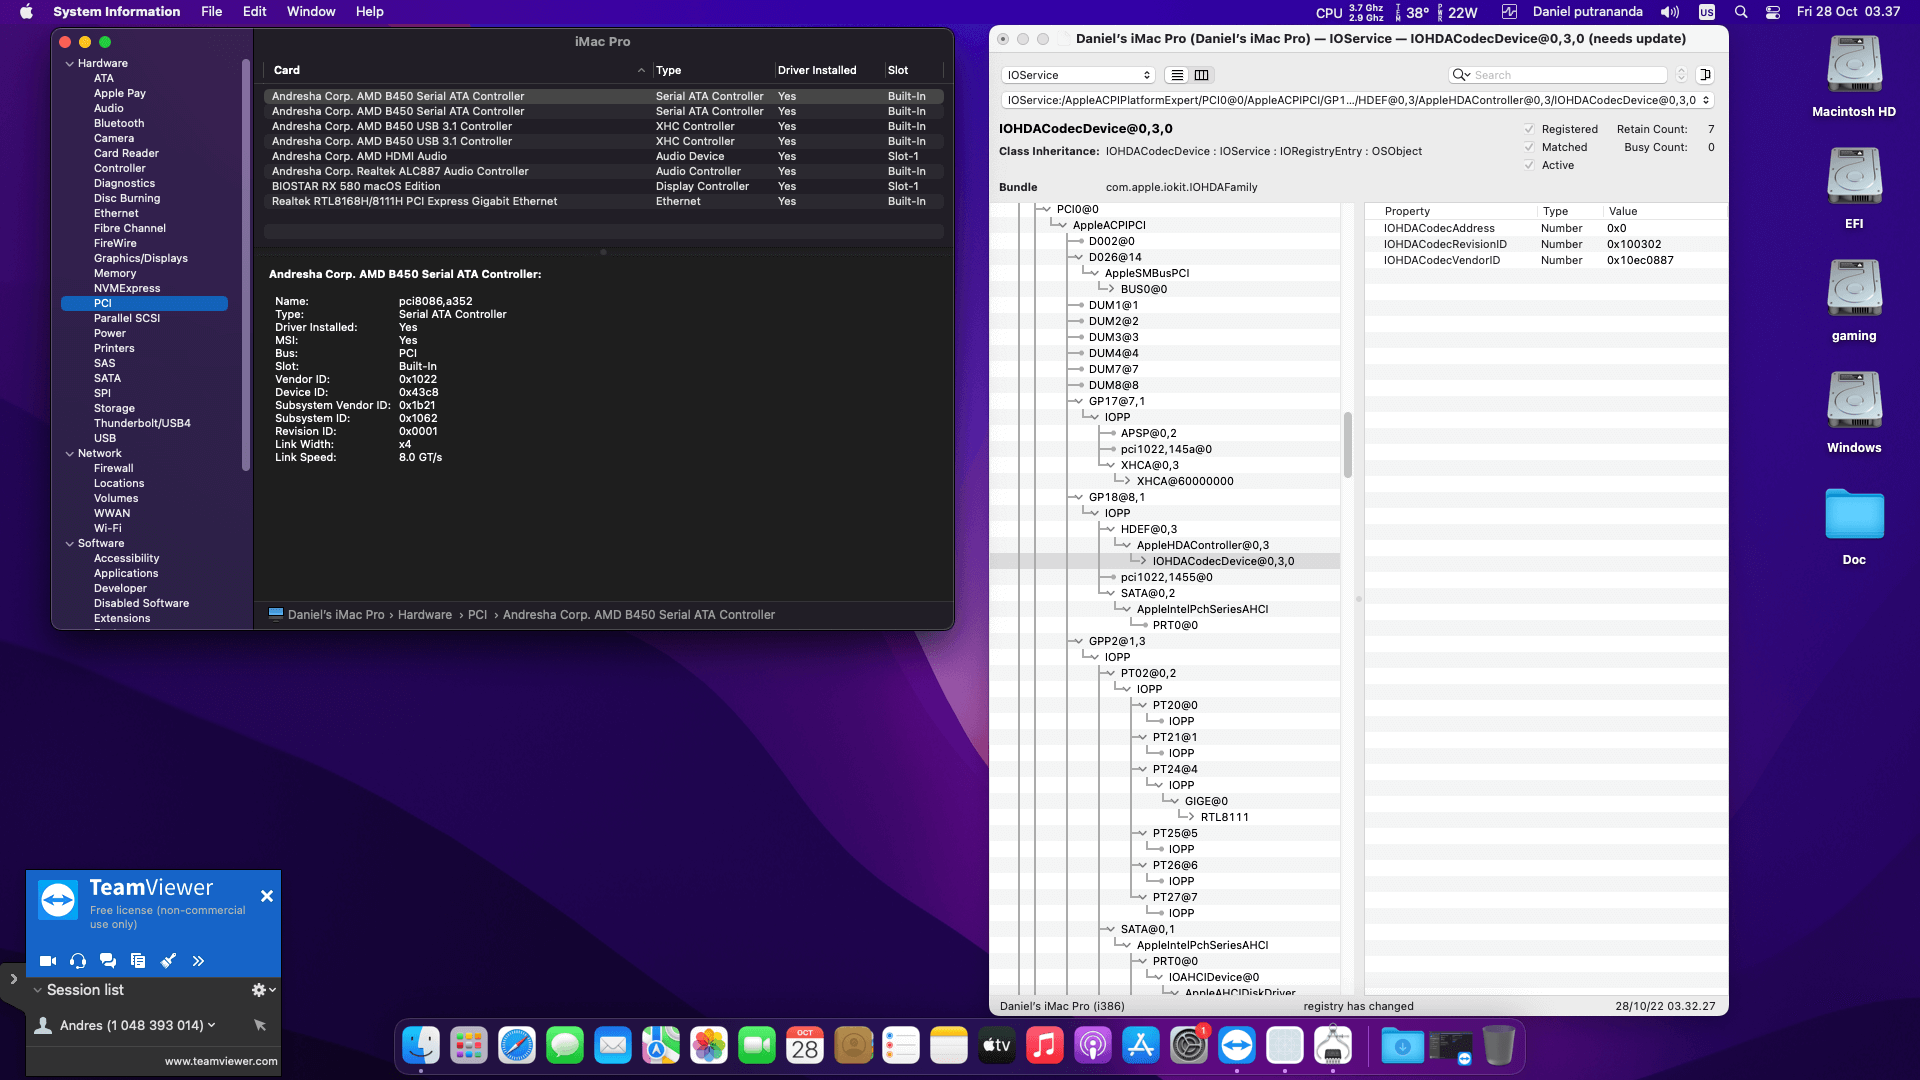Sort PCI table by Card column

[457, 70]
